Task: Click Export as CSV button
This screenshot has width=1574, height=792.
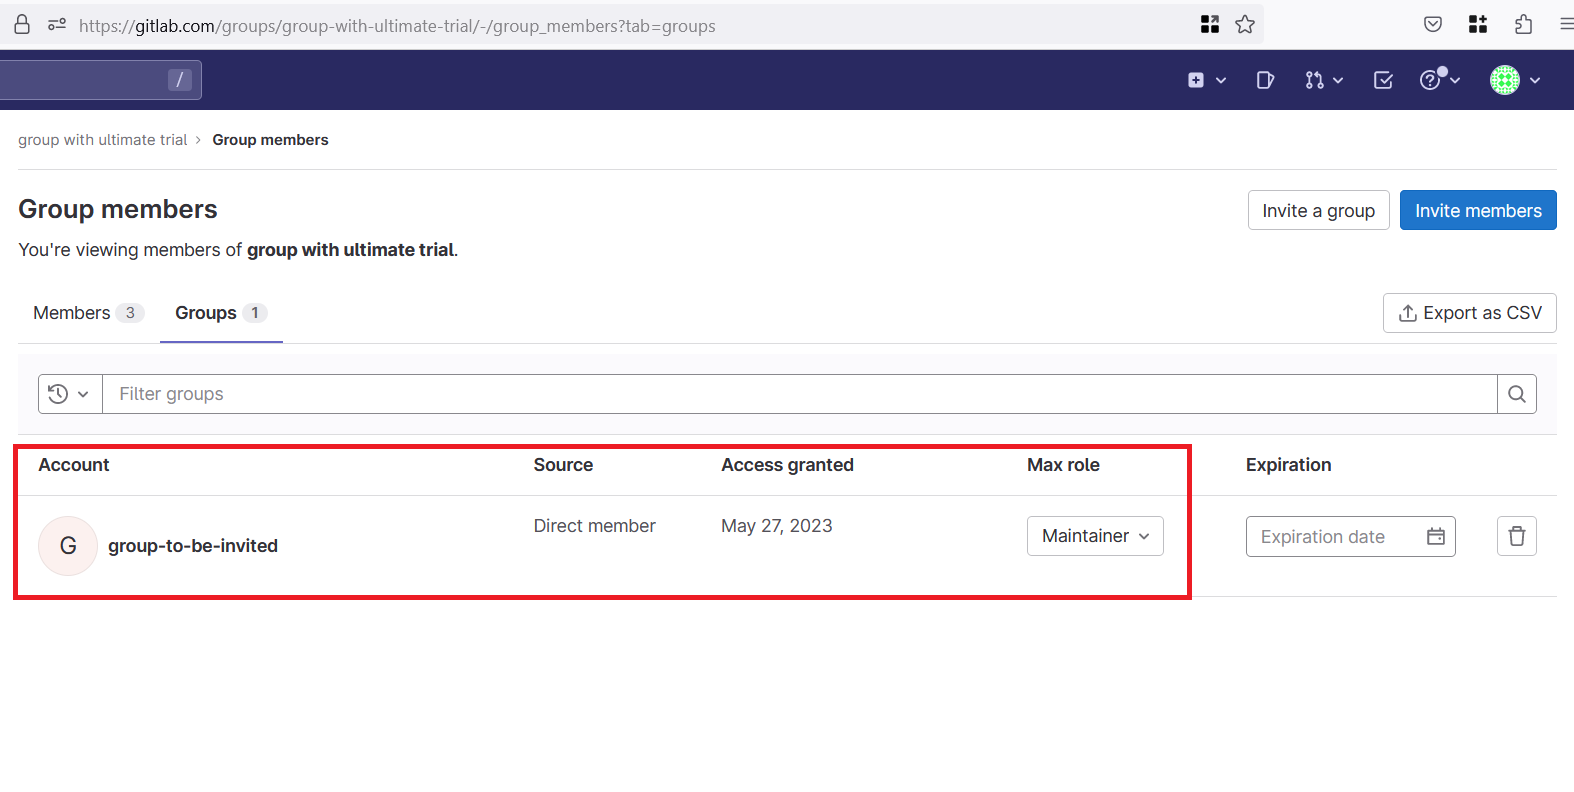Action: (1469, 313)
